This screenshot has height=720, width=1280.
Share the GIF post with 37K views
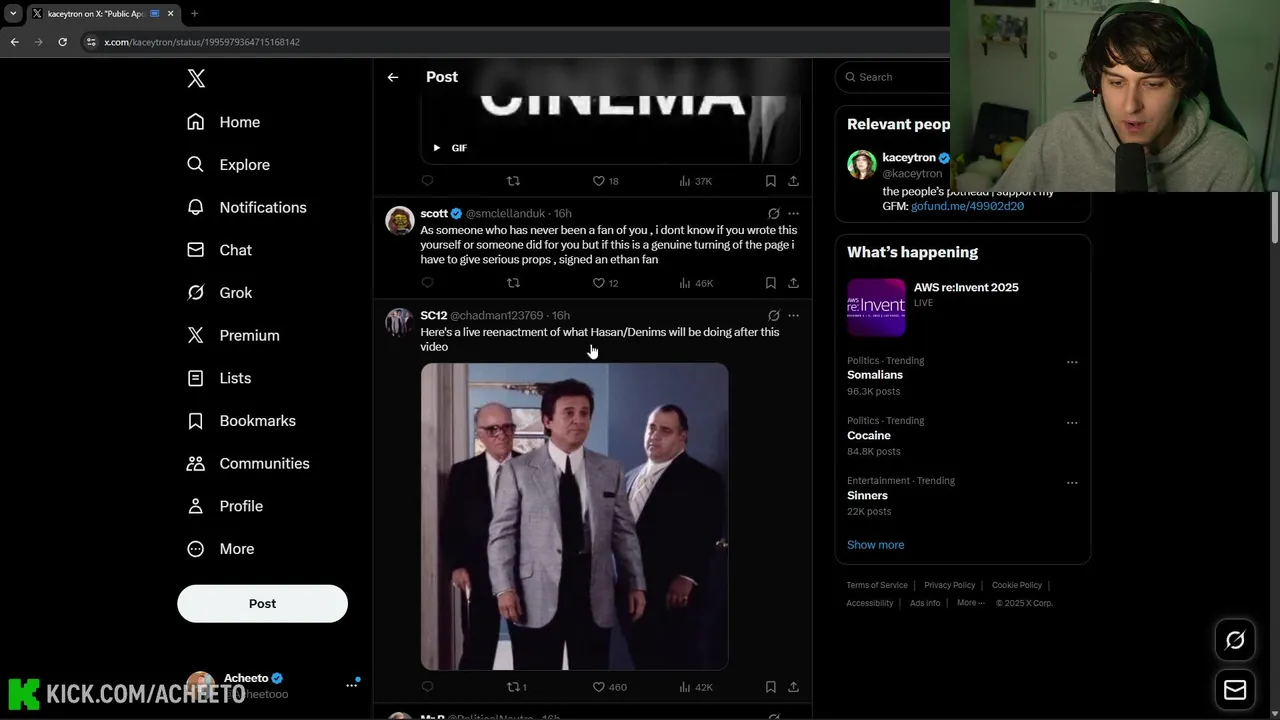(793, 181)
